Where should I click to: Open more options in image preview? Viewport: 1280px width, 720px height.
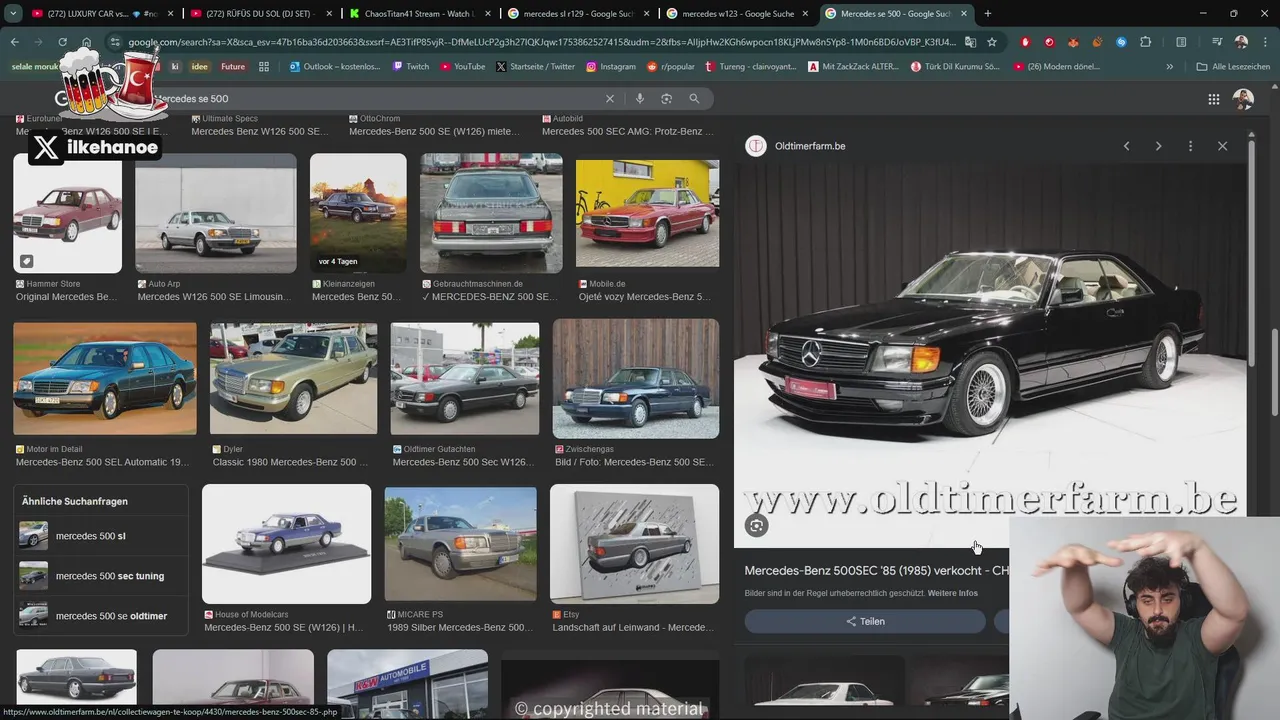1190,146
